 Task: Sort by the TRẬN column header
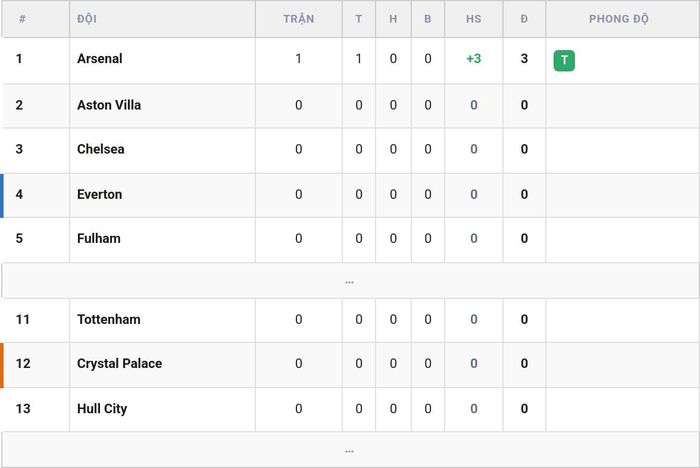pos(299,19)
